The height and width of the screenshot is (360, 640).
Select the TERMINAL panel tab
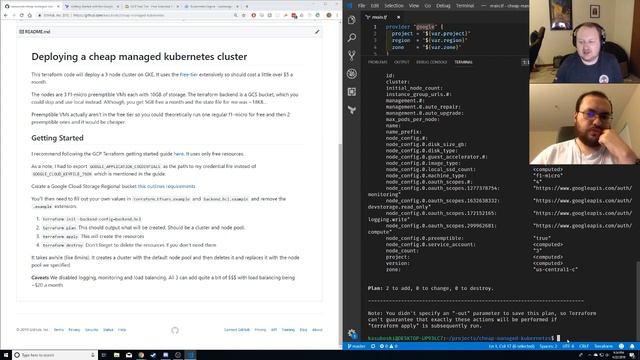click(x=463, y=62)
